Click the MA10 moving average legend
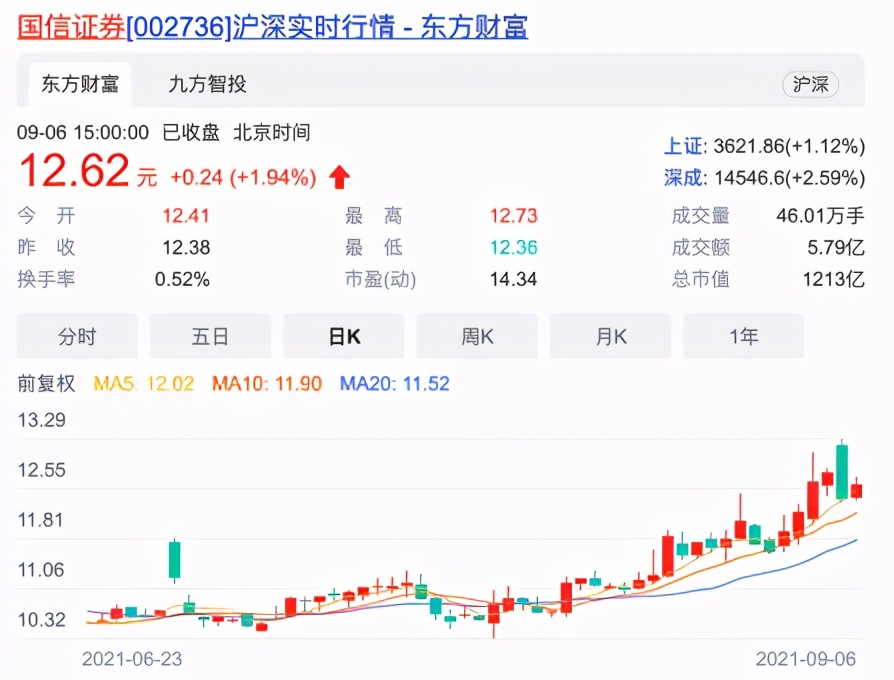The height and width of the screenshot is (680, 894). (267, 383)
